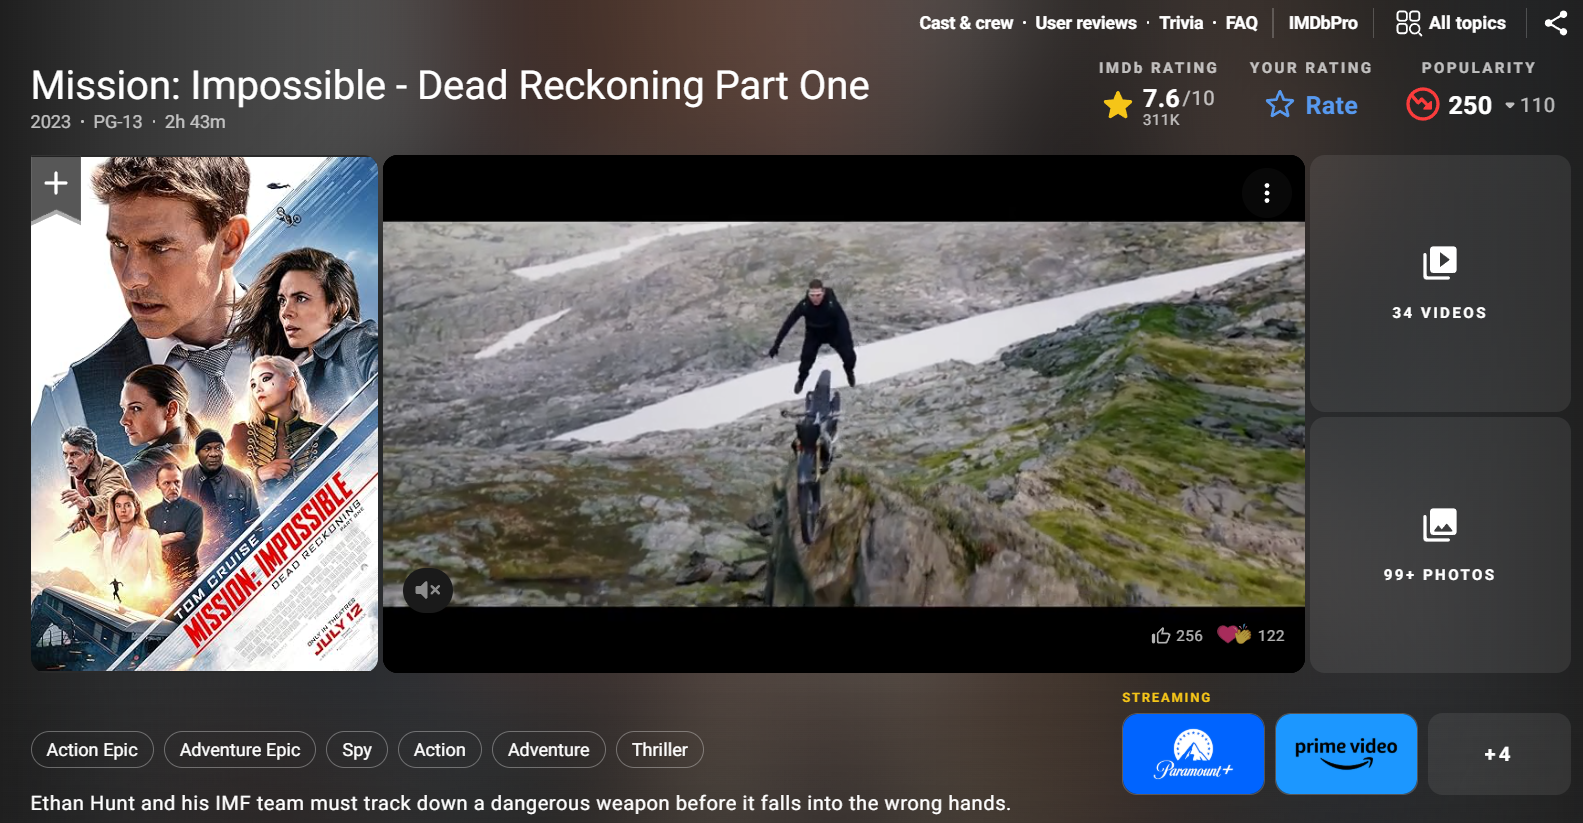Rate the movie with the blue star
This screenshot has height=823, width=1583.
click(x=1311, y=105)
